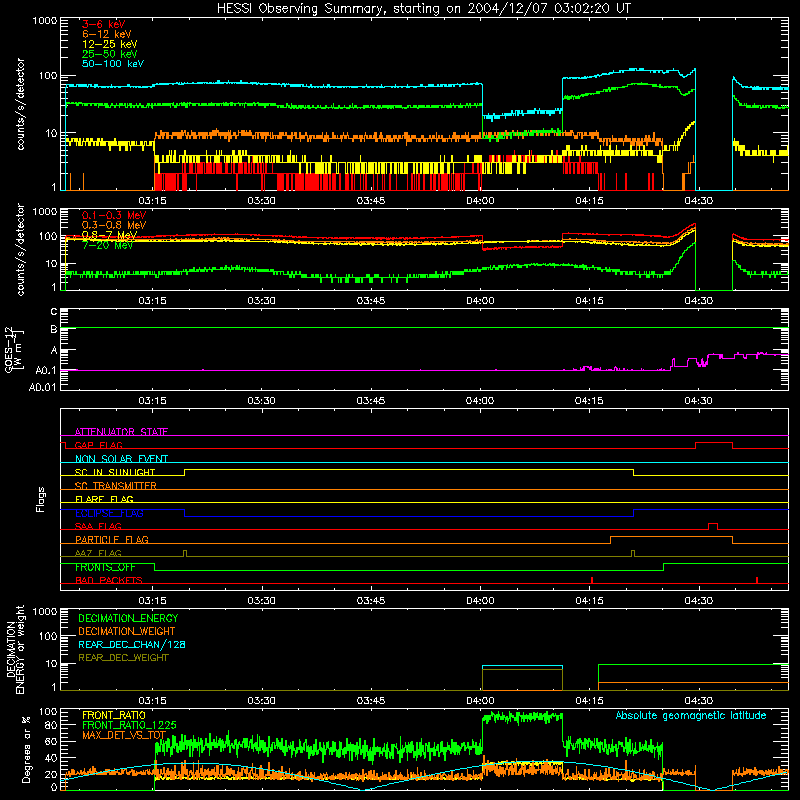The image size is (800, 800).
Task: Click the DECIMATION_ENERGY legend label
Action: [x=128, y=618]
